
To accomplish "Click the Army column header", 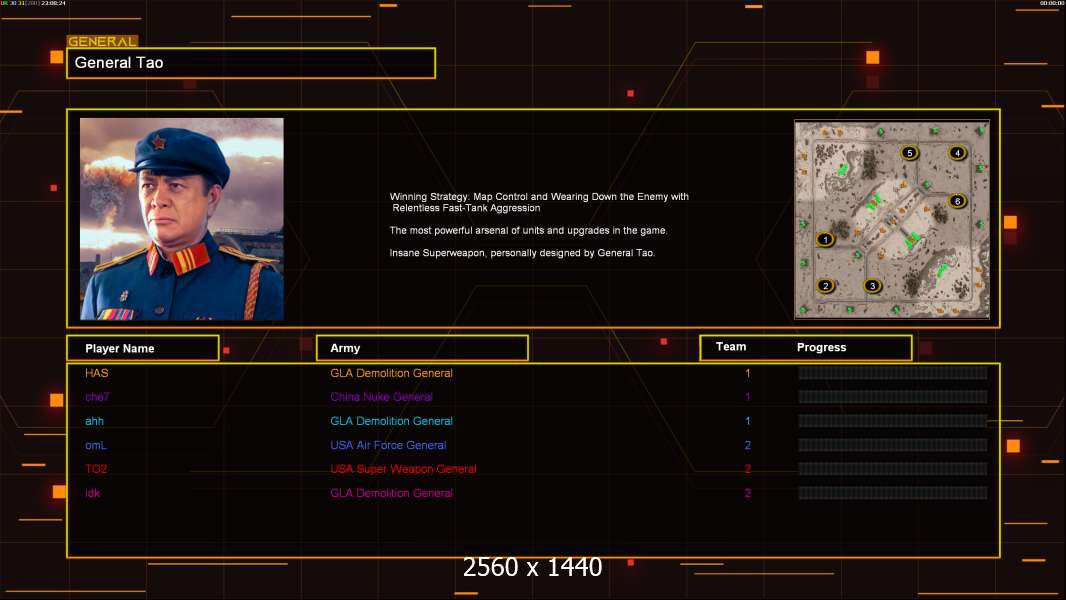I will pos(422,348).
